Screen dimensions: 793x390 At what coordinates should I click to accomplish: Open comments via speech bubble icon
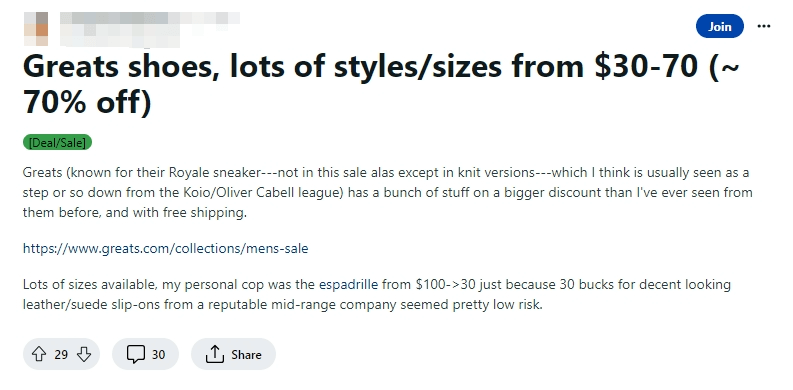pyautogui.click(x=136, y=354)
